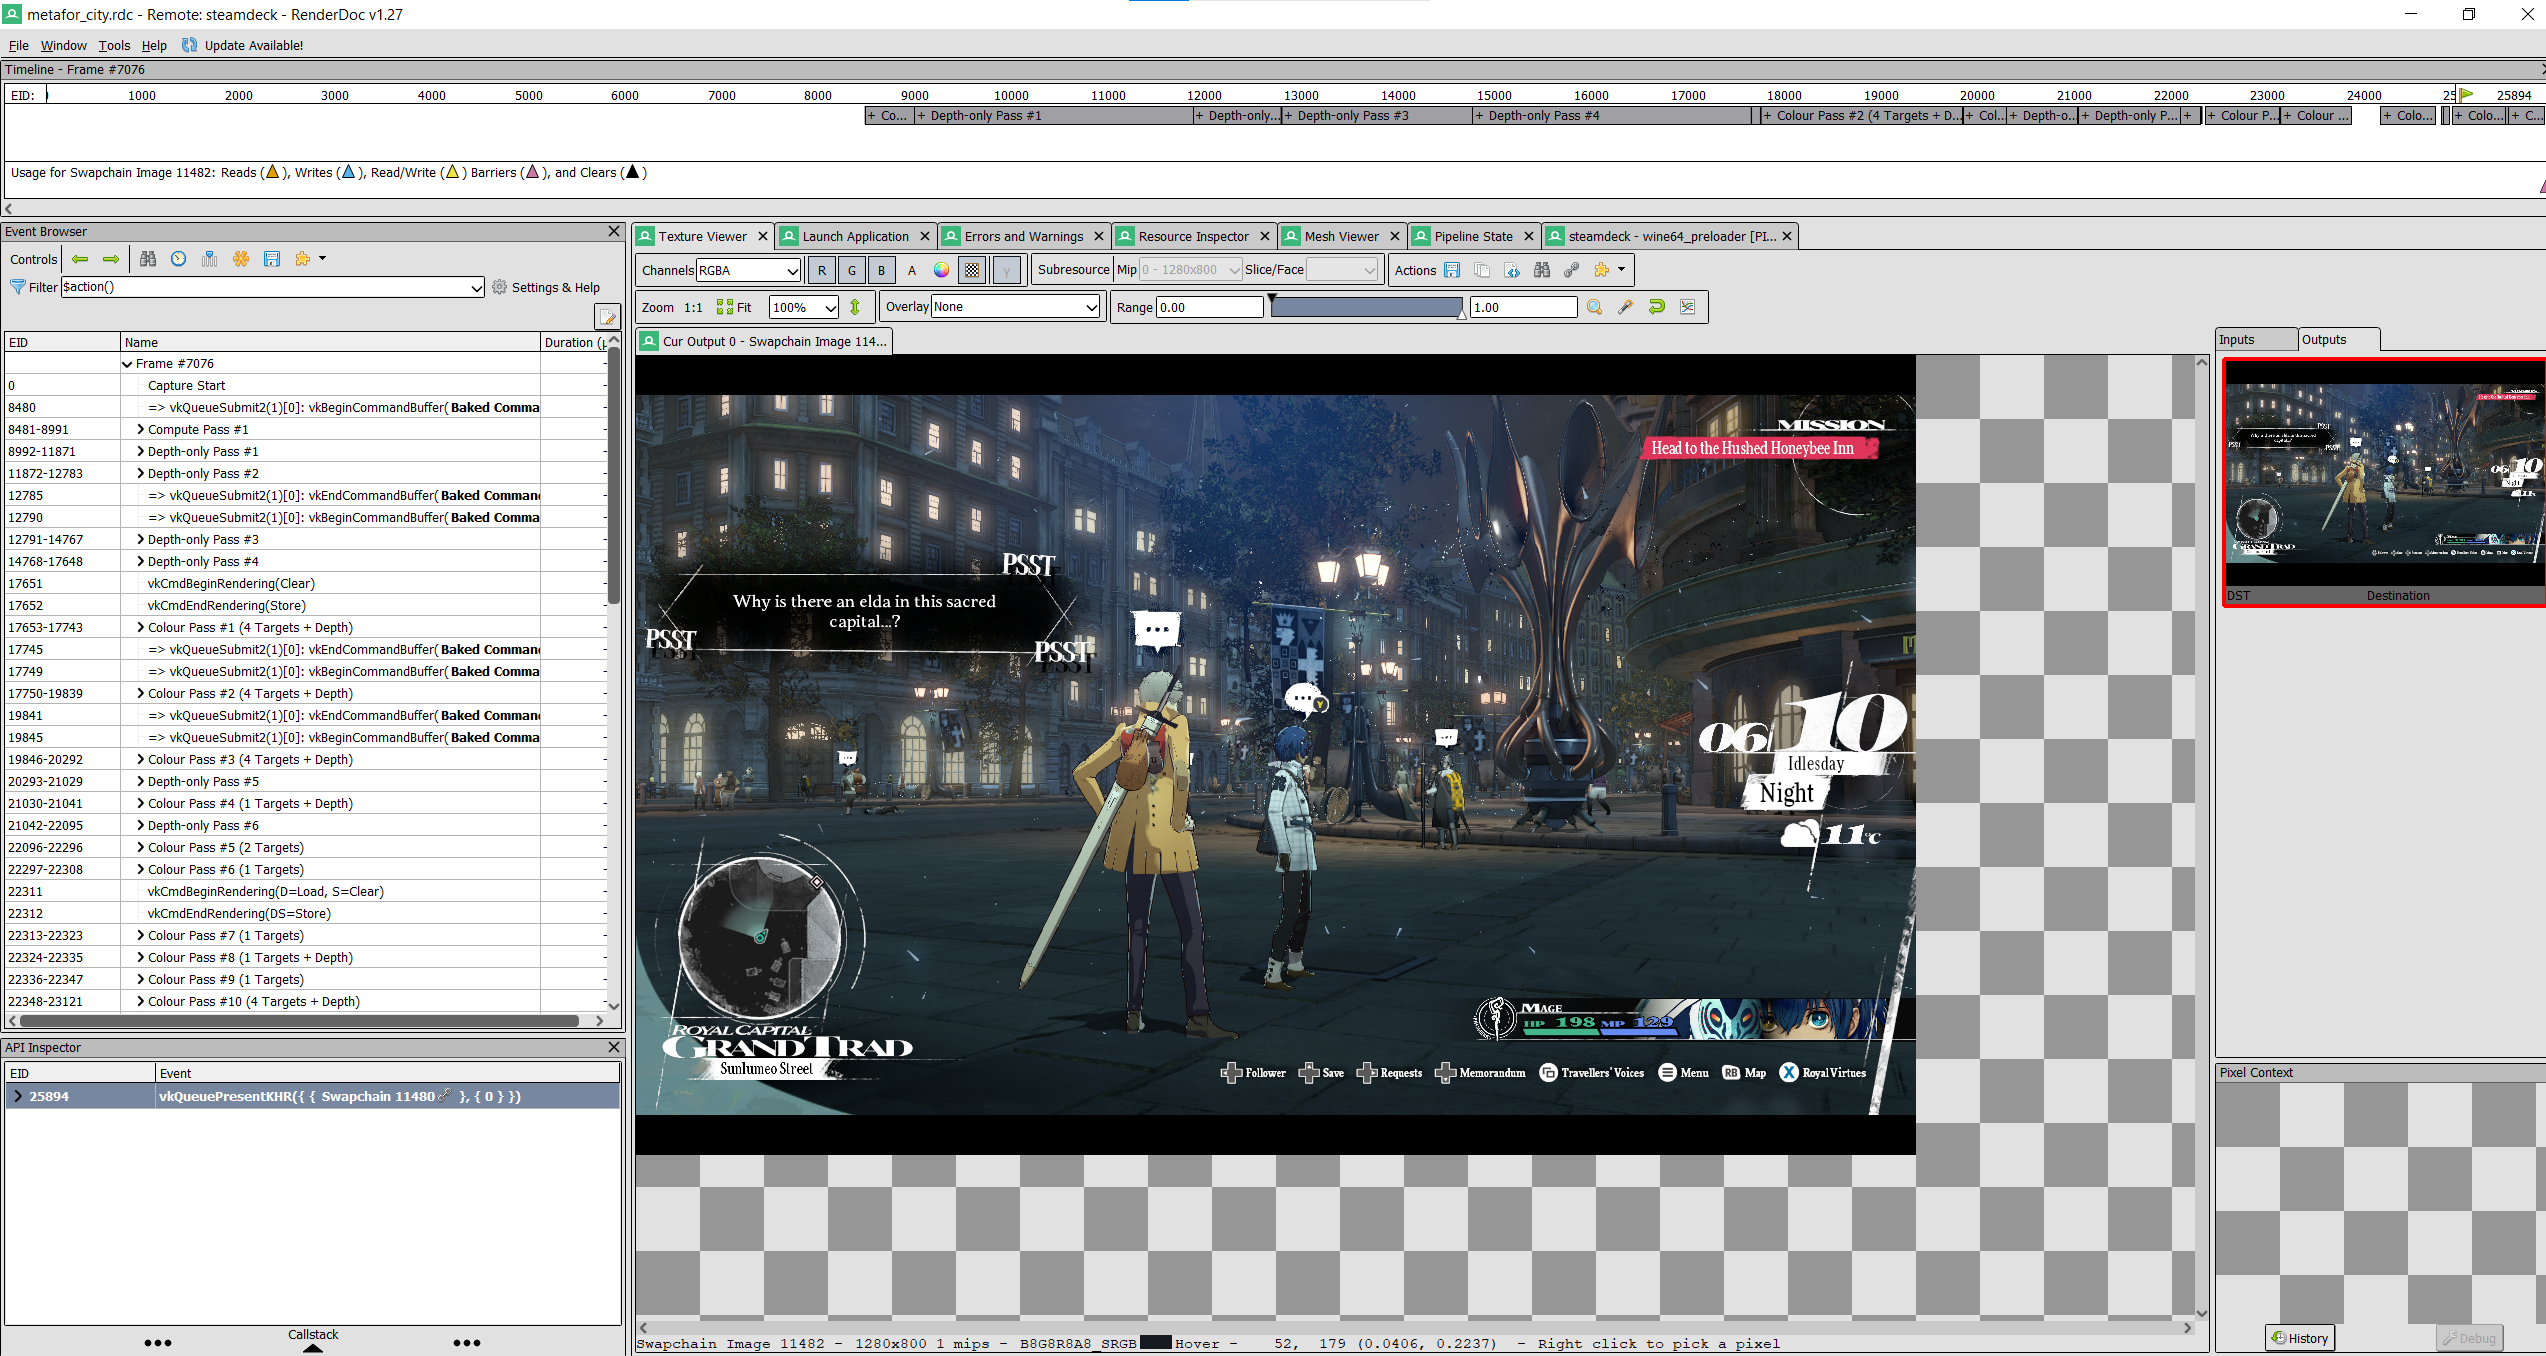Click the puzzle-piece extensions icon in Event Browser
Screen dimensions: 2546x1356
click(x=302, y=259)
